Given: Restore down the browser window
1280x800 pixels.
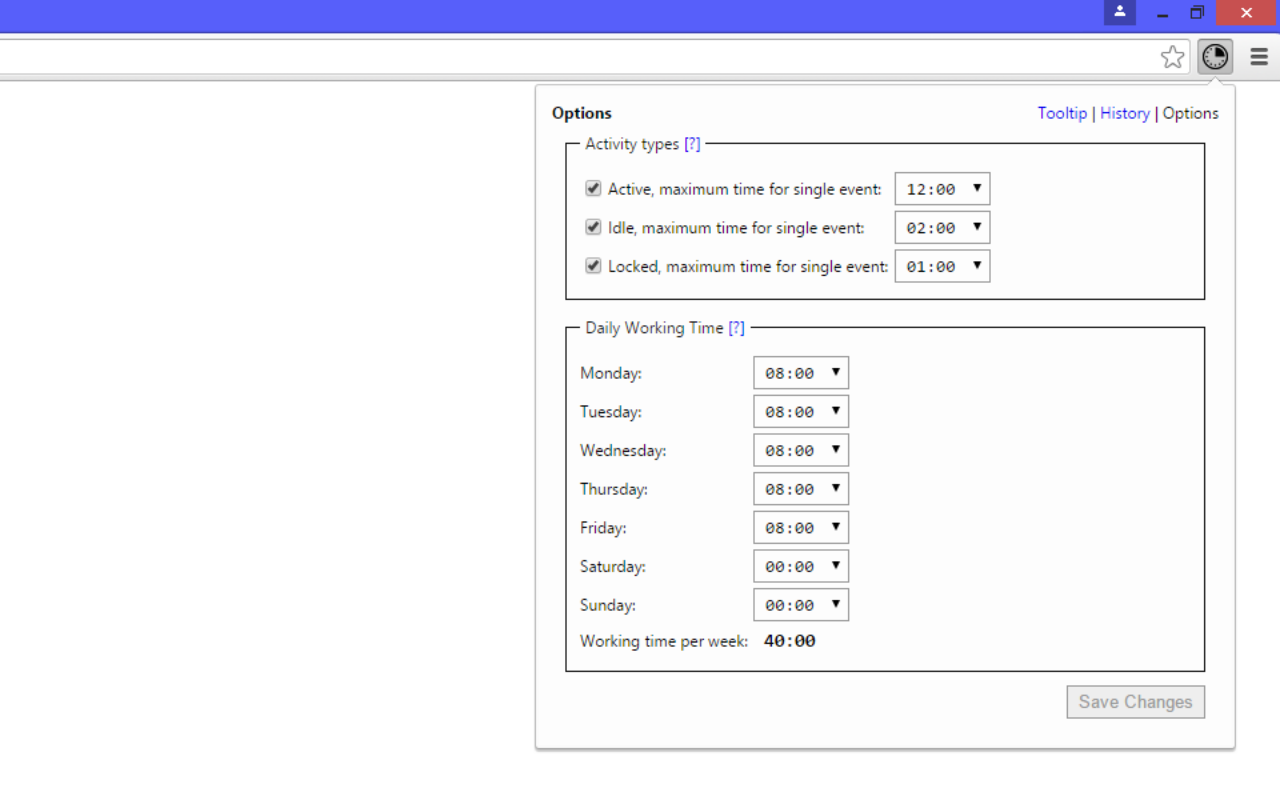Looking at the screenshot, I should pyautogui.click(x=1197, y=12).
